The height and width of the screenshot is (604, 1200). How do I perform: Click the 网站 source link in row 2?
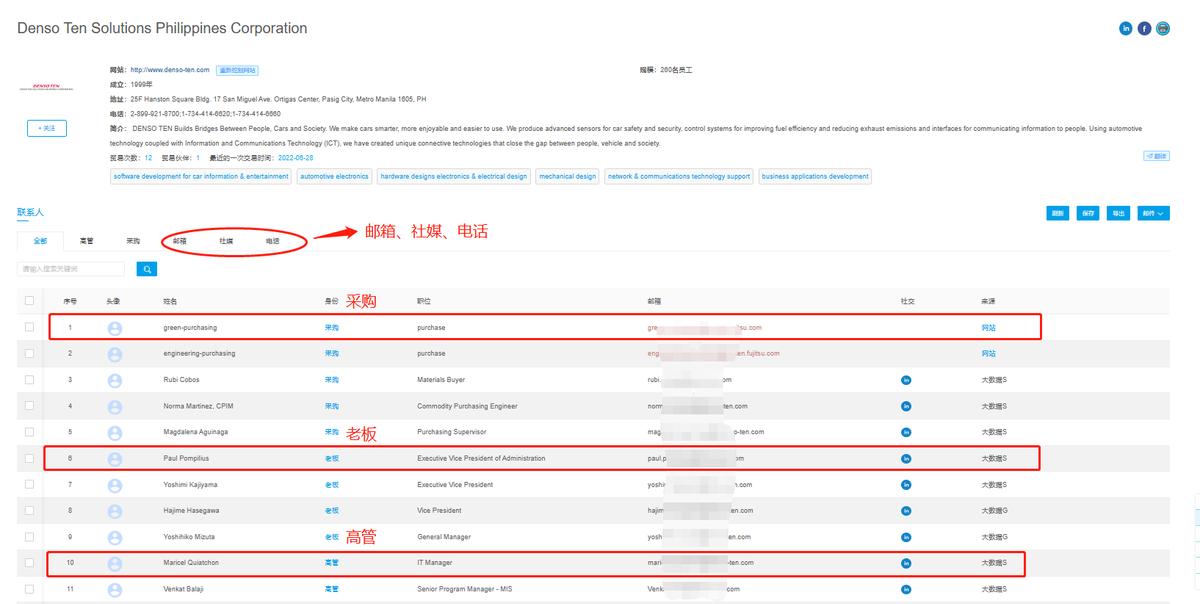tap(988, 354)
